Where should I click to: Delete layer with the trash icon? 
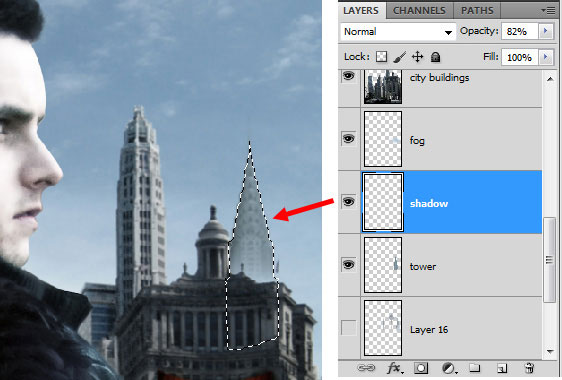[x=529, y=368]
